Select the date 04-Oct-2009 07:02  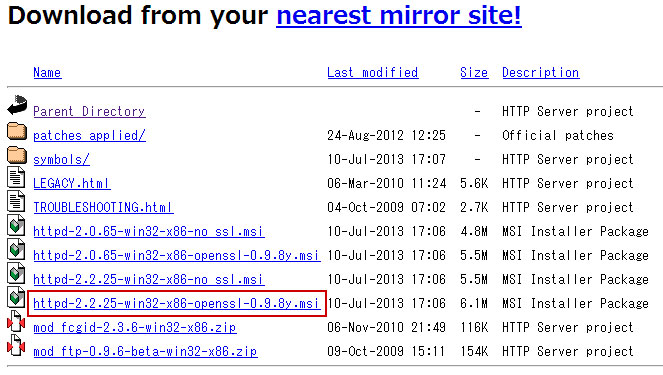[x=386, y=208]
